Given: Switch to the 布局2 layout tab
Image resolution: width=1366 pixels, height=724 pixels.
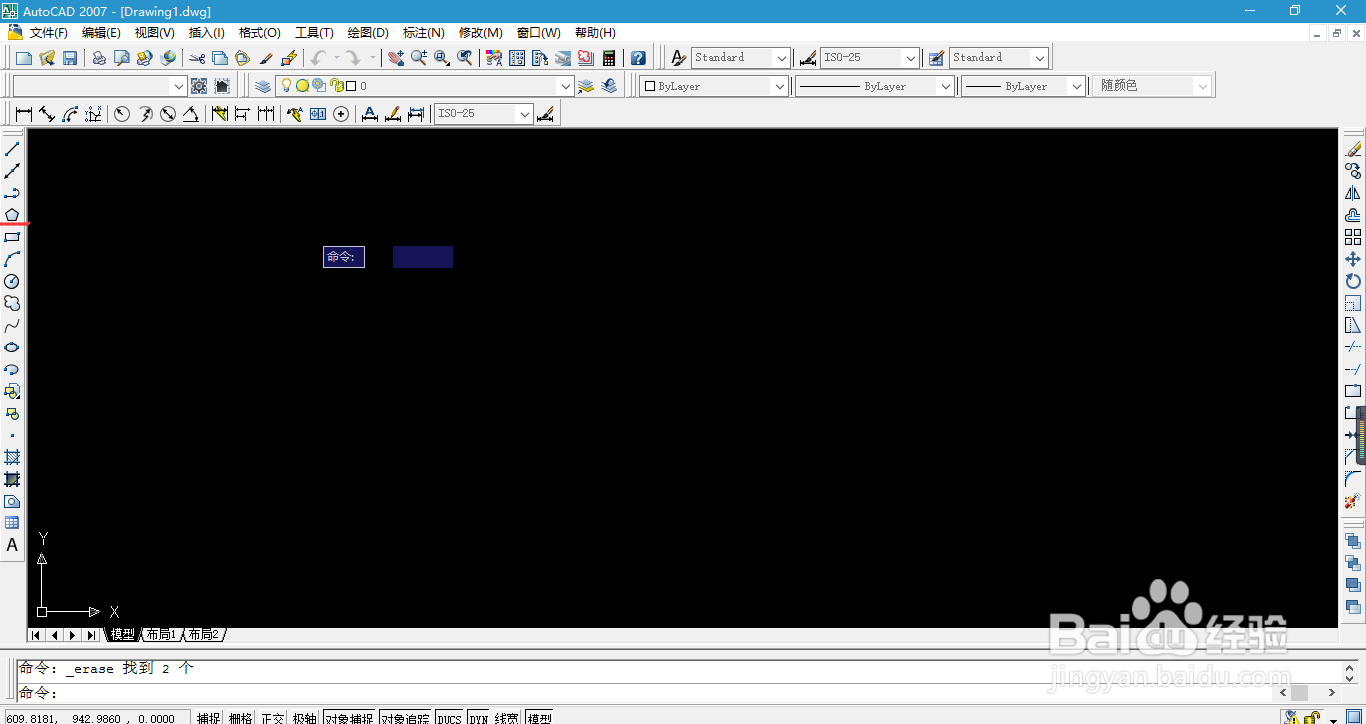Looking at the screenshot, I should [203, 635].
